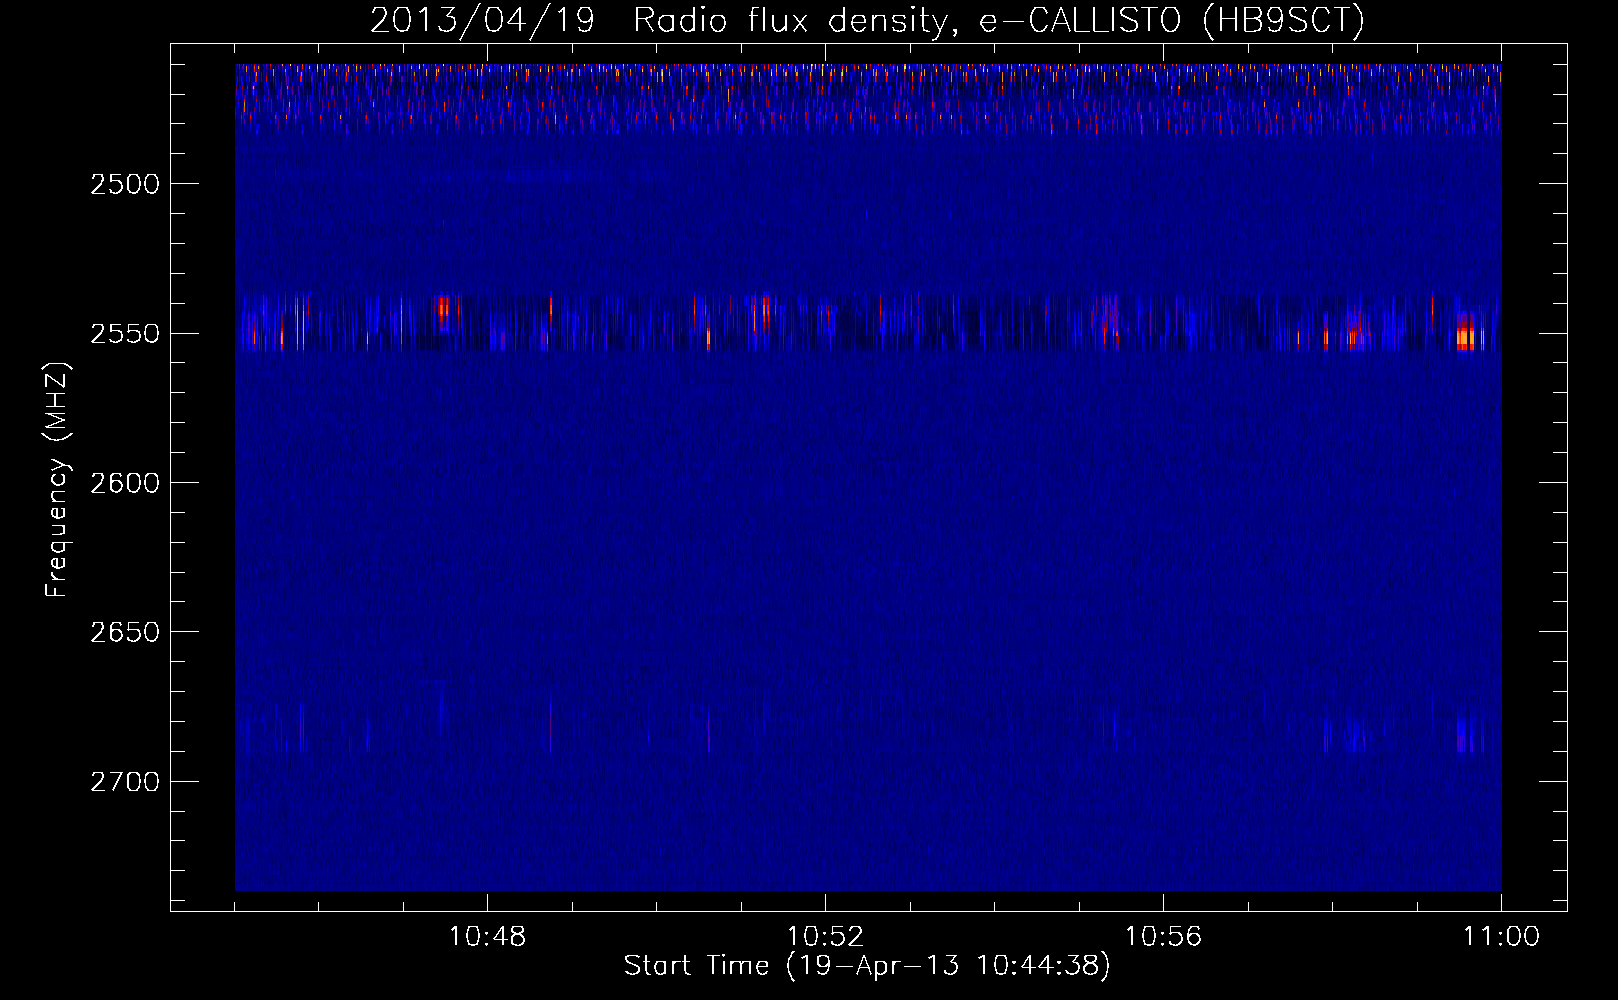Screen dimensions: 1618x1000
Task: Click the 11:00 time axis label
Action: point(1501,937)
